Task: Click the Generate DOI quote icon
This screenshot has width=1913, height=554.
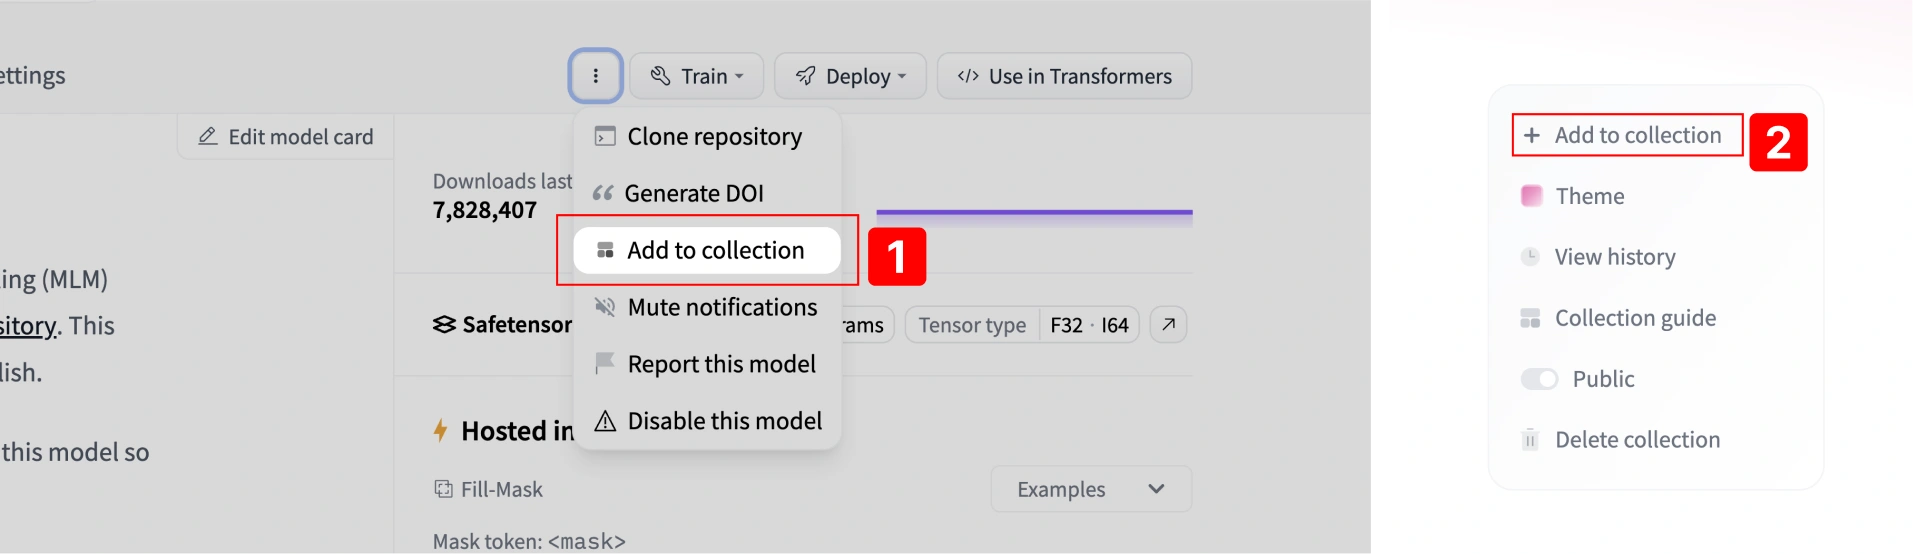Action: (x=602, y=193)
